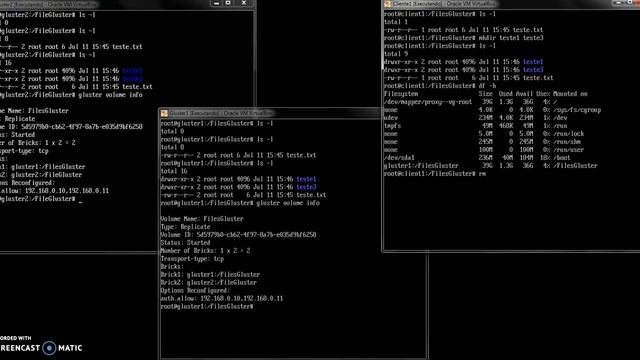Click "total 0" in the Gluster1 window
Viewport: 640px width, 360px height.
[x=172, y=131]
